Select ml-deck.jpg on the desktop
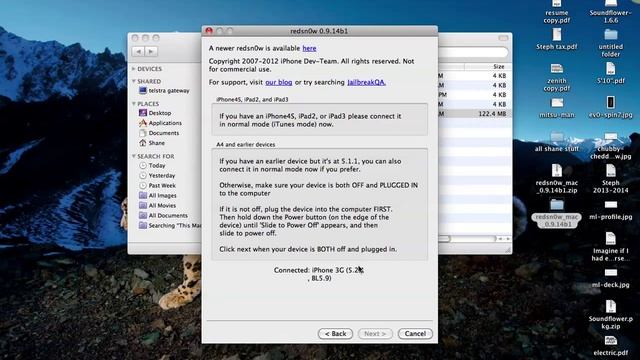This screenshot has height=360, width=640. pyautogui.click(x=611, y=278)
